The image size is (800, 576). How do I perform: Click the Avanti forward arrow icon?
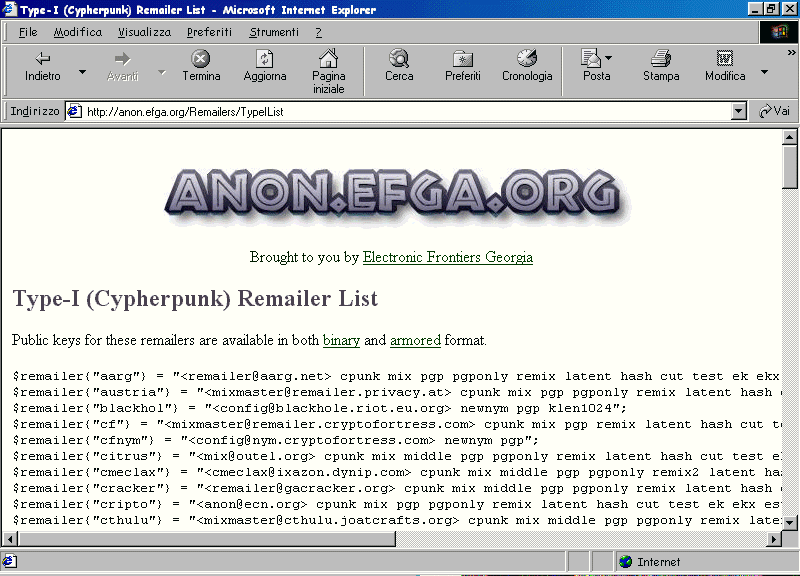point(122,59)
